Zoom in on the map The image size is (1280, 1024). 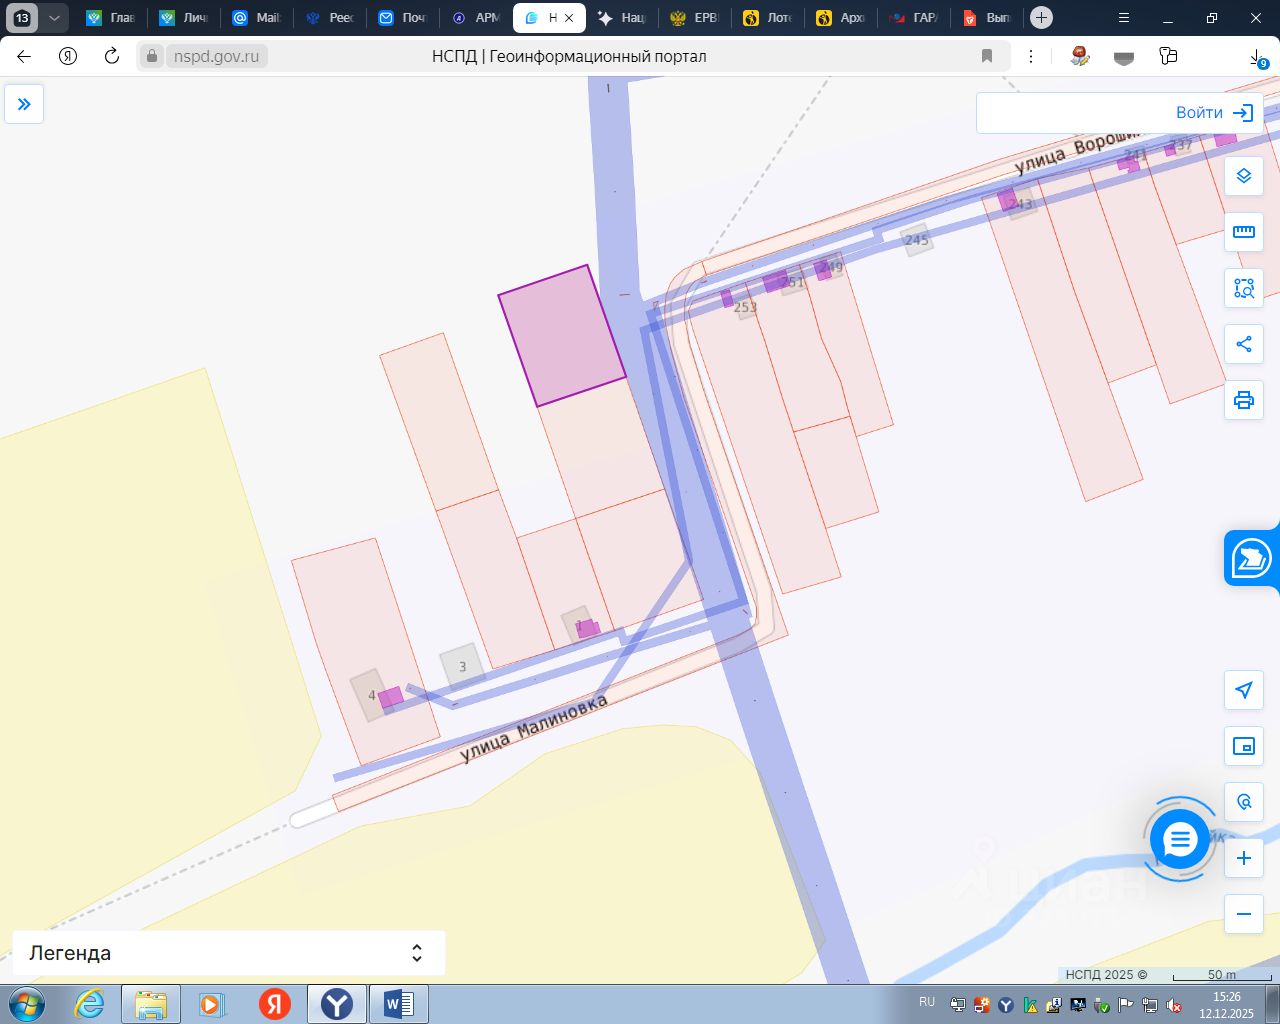1244,858
